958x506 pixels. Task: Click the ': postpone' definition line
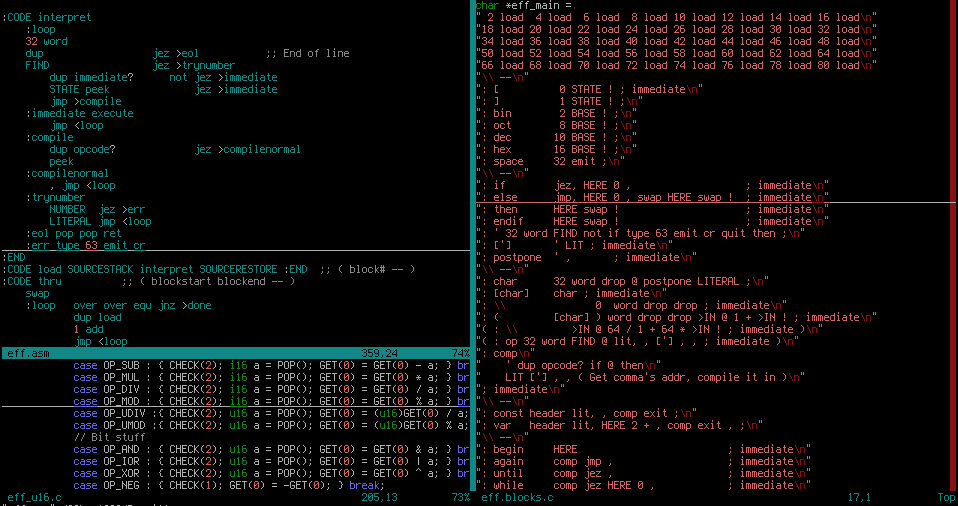587,257
